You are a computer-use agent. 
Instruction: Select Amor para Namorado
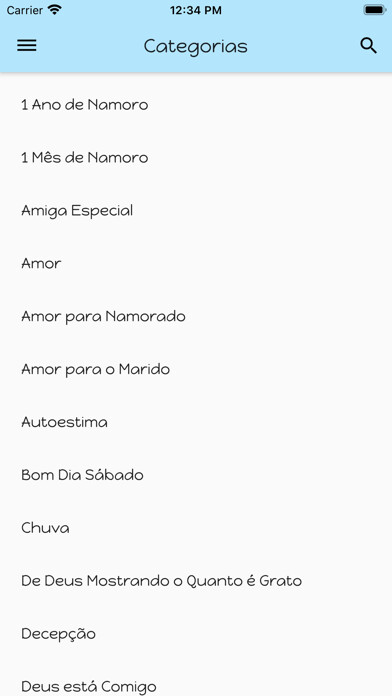click(196, 316)
